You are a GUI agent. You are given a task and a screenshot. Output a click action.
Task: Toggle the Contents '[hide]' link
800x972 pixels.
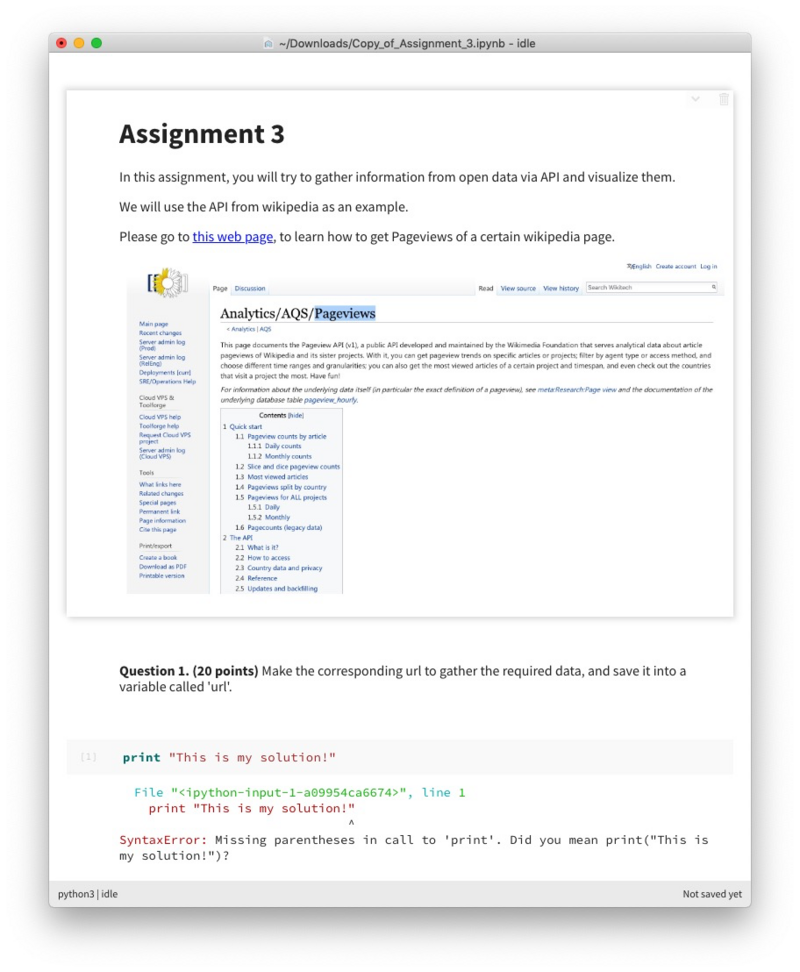[x=295, y=415]
